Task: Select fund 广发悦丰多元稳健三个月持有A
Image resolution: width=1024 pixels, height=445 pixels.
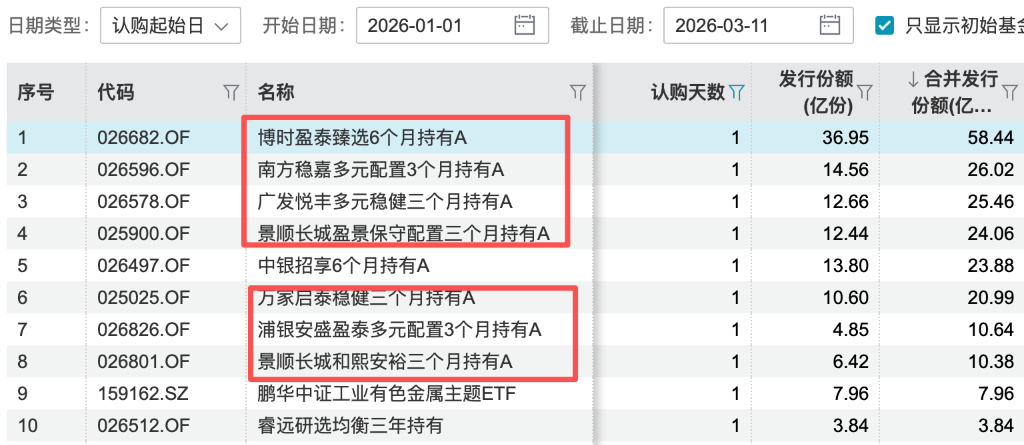Action: tap(385, 202)
